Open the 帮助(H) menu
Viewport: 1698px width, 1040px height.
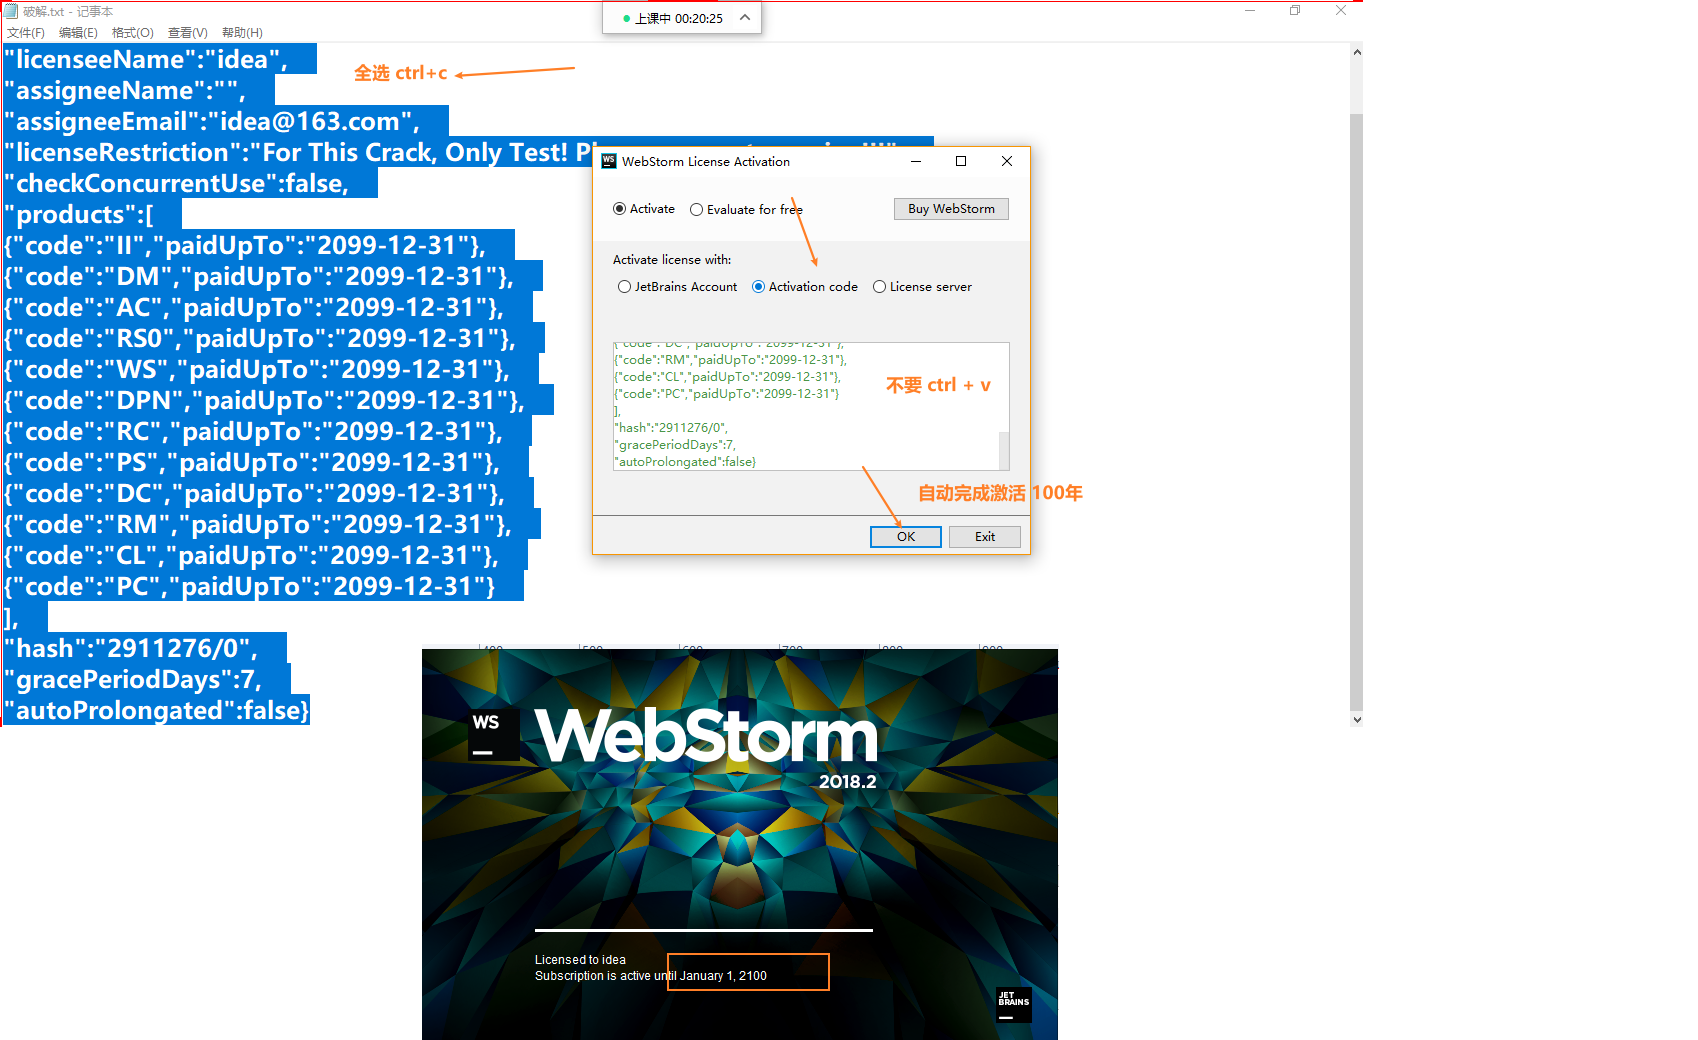click(242, 33)
